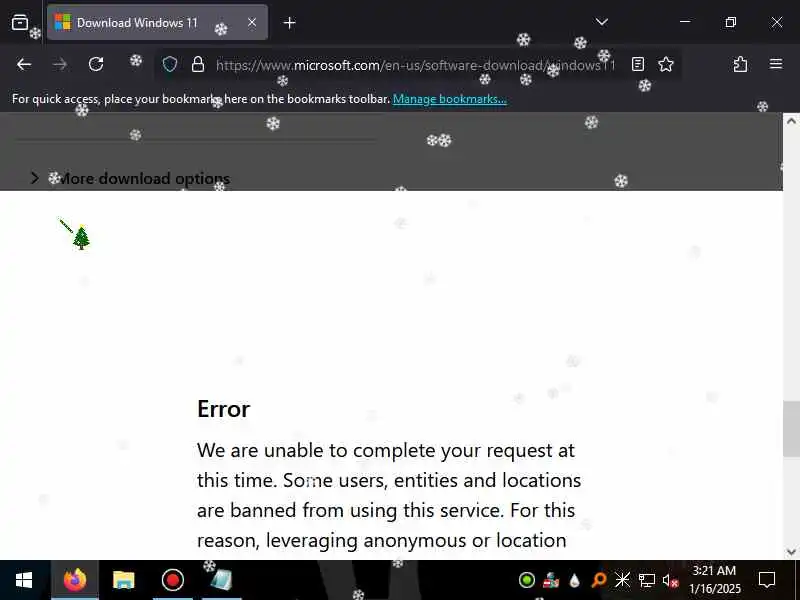Click the Manage bookmarks link

tap(449, 99)
